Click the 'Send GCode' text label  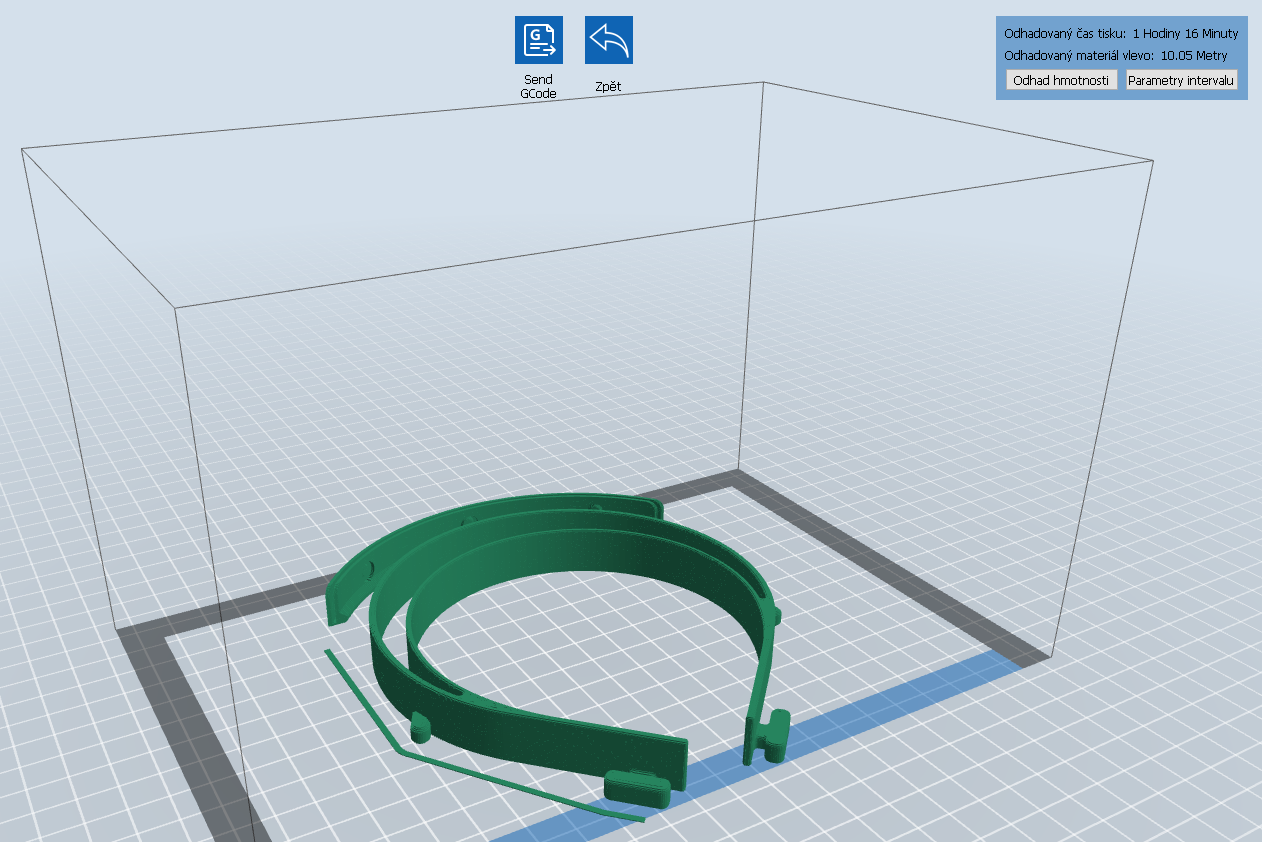(538, 86)
